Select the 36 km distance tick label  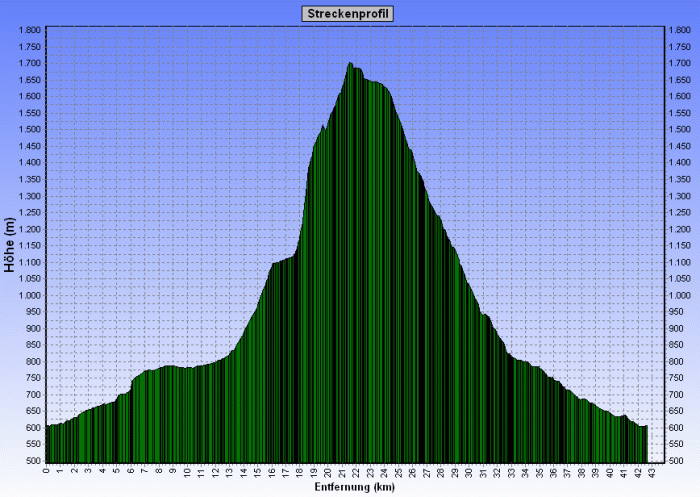553,472
